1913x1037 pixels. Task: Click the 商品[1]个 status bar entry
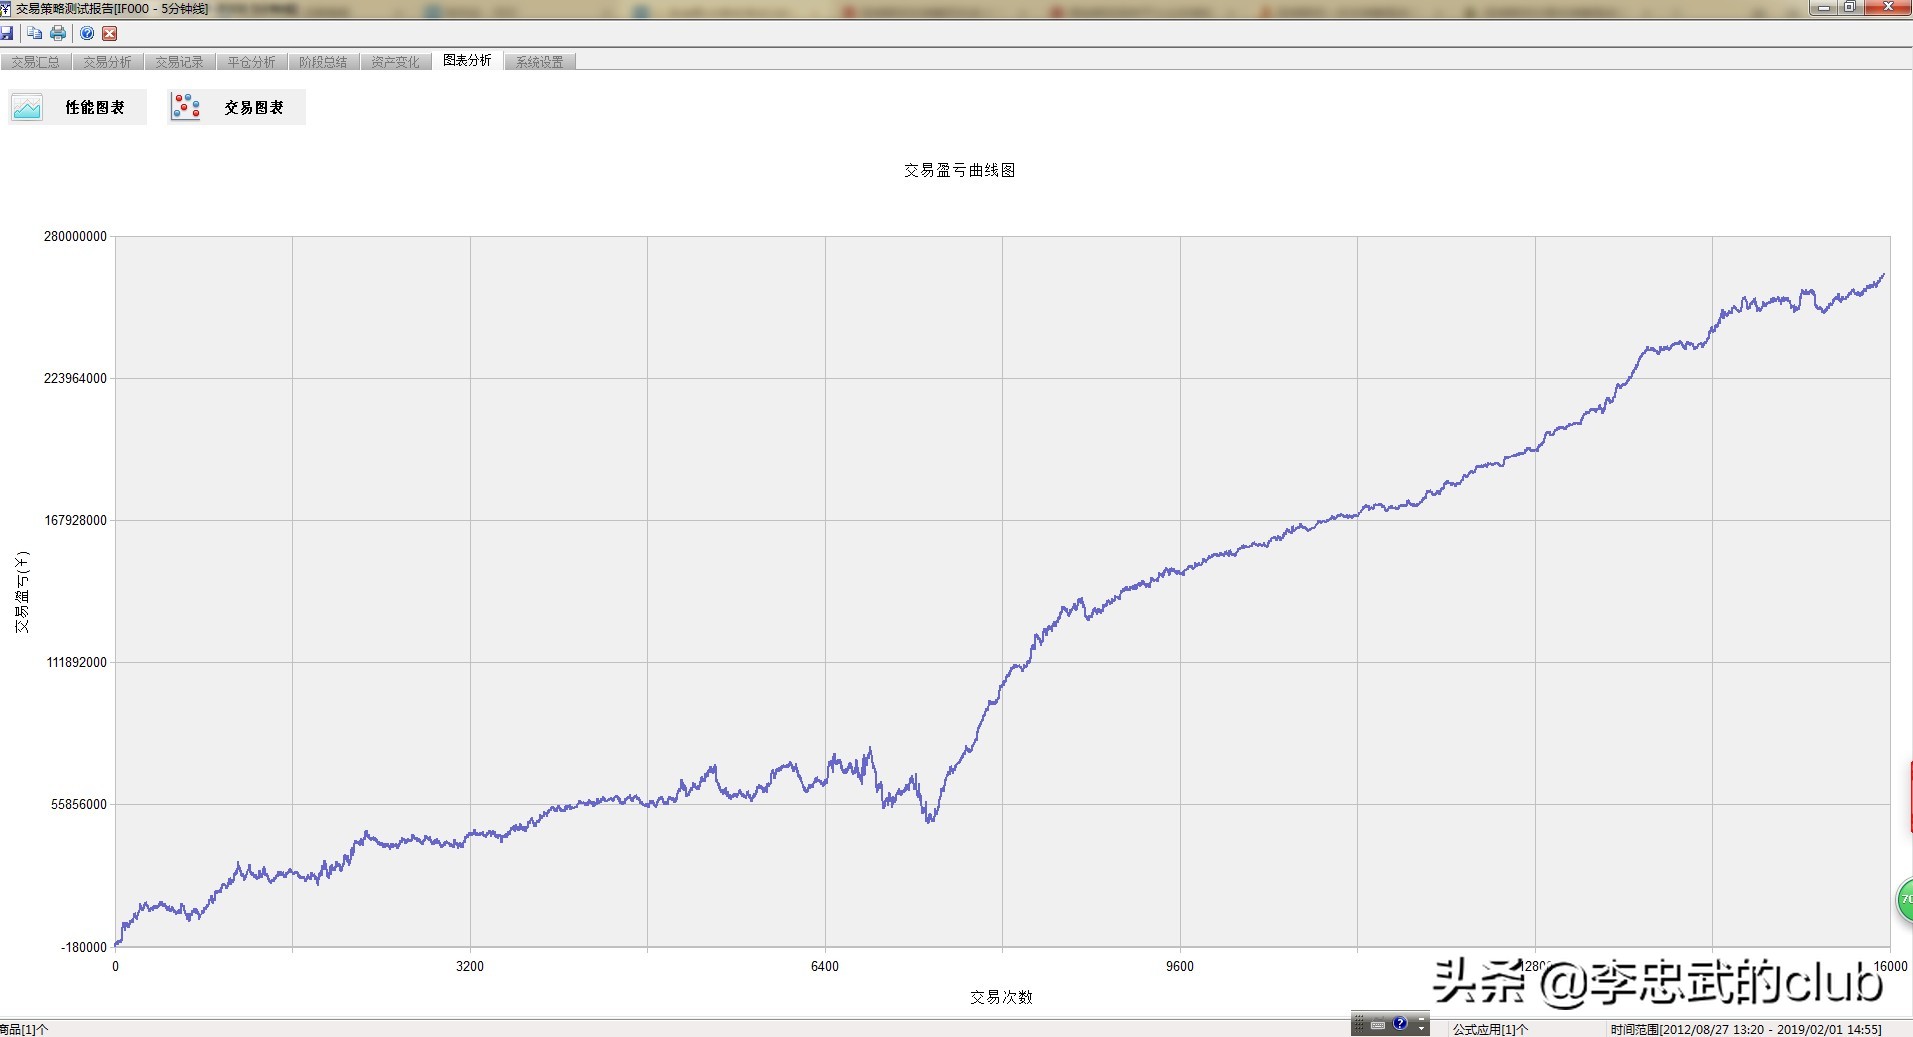tap(24, 1029)
